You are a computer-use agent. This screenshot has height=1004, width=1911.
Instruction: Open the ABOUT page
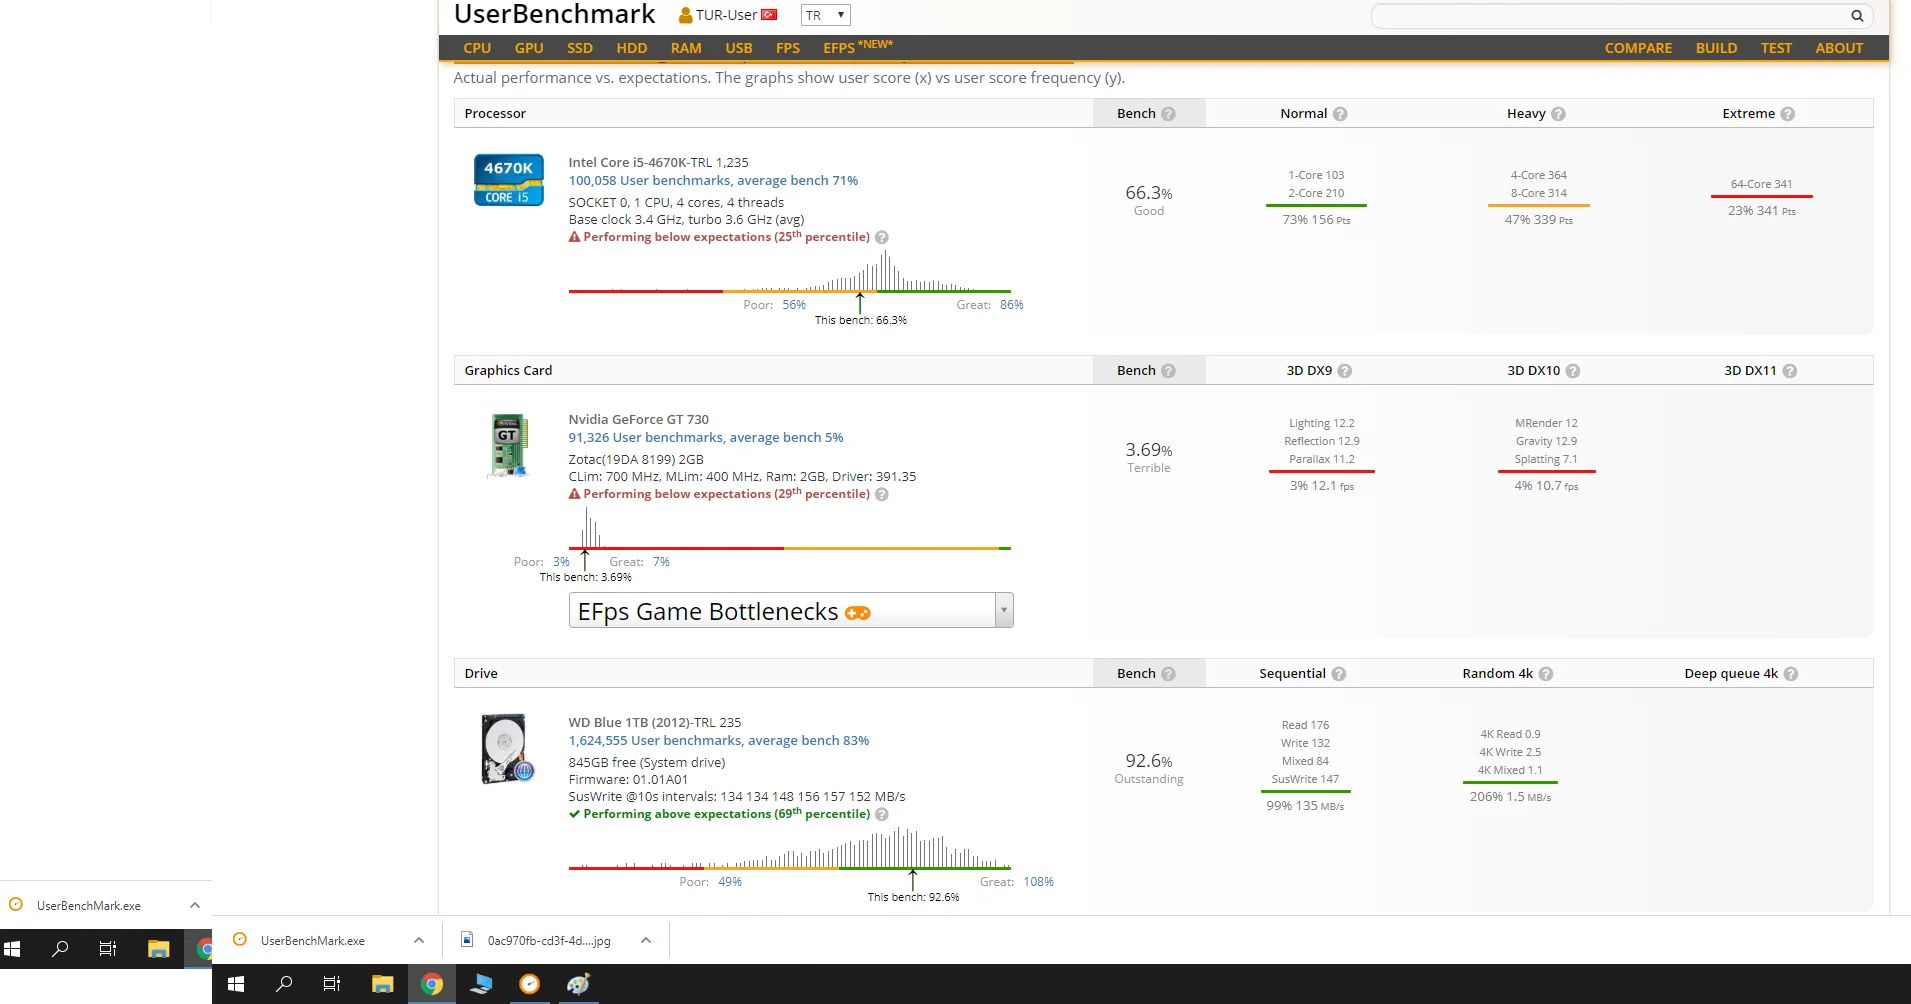pos(1839,48)
